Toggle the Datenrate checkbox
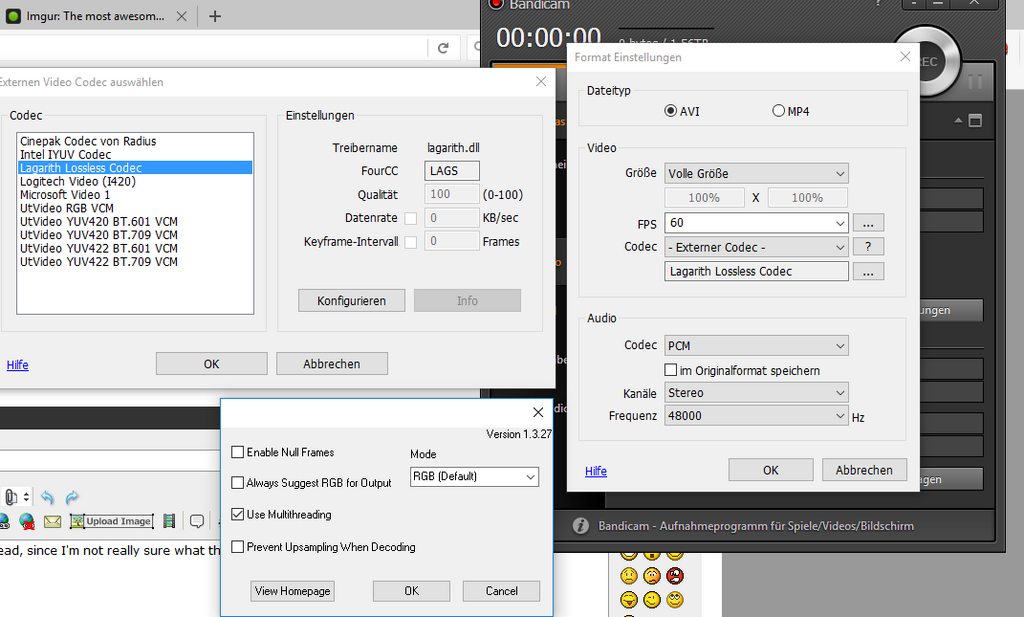 (x=410, y=218)
